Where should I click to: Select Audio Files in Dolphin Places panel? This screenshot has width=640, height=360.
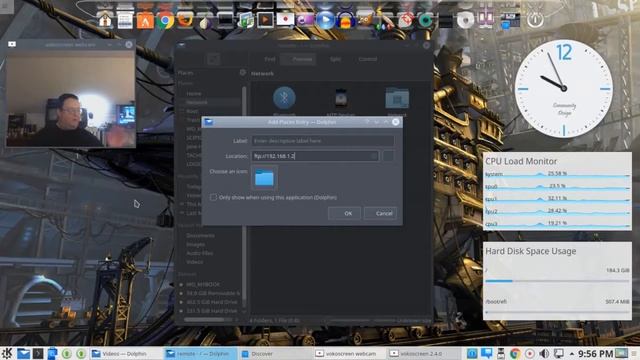click(200, 253)
